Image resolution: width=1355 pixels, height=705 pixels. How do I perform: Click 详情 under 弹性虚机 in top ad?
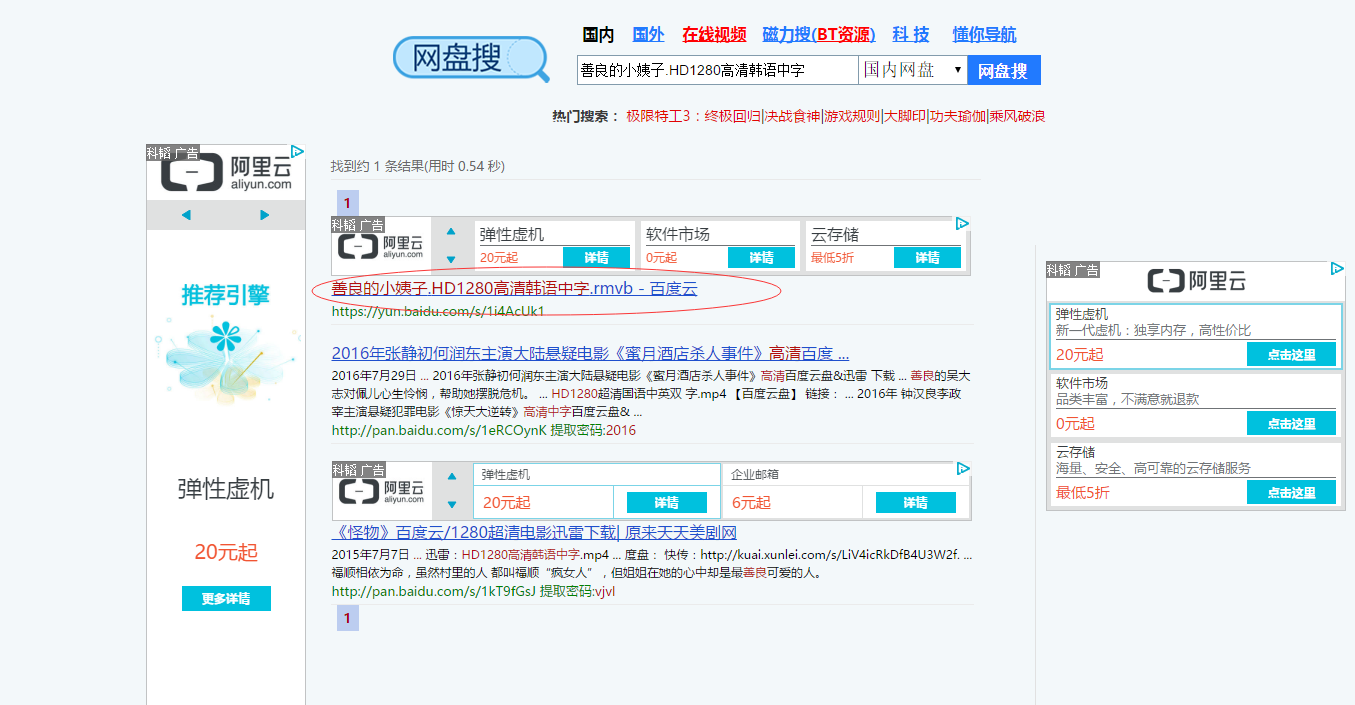pos(597,258)
